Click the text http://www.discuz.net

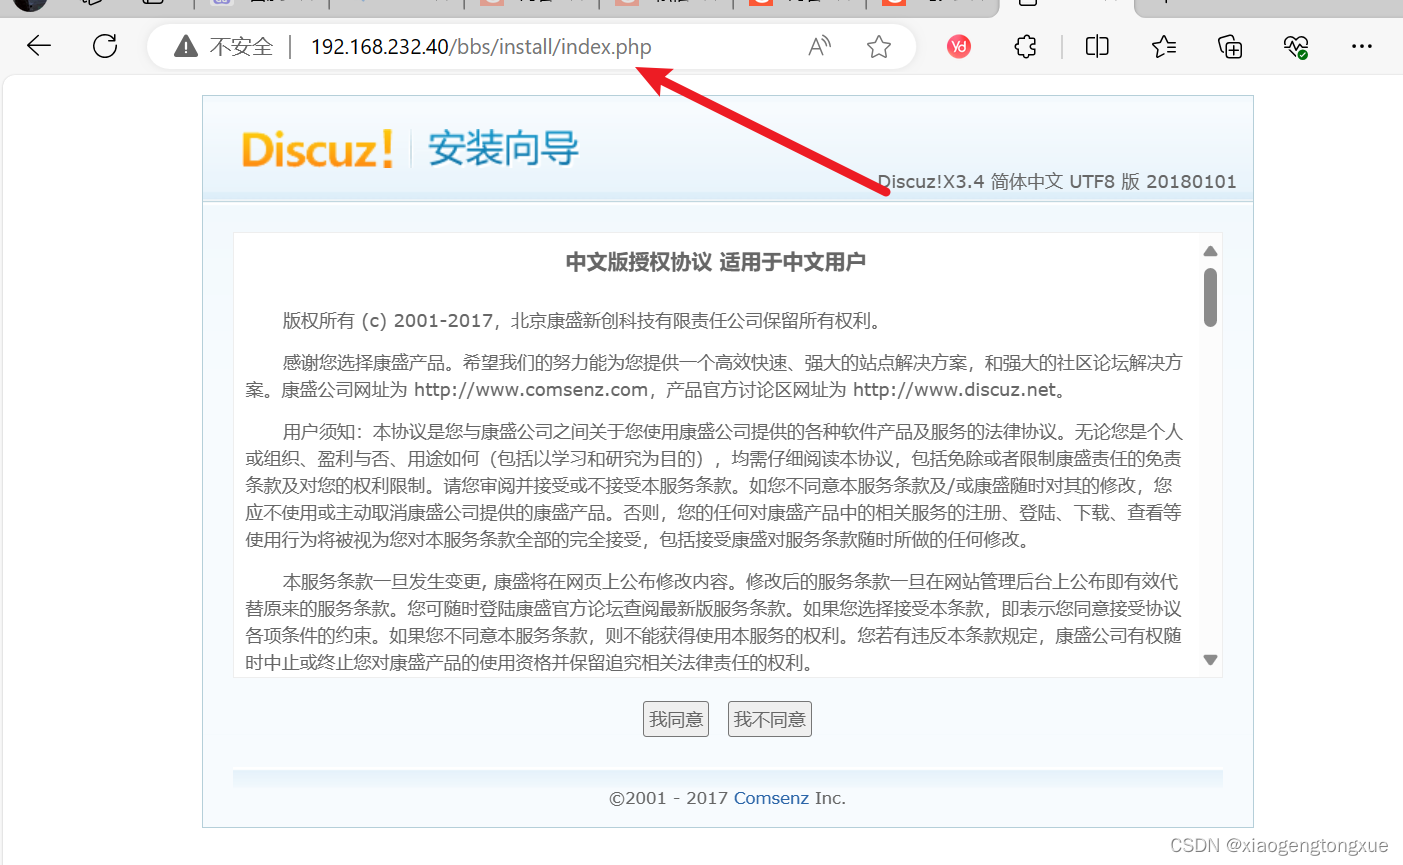click(954, 390)
